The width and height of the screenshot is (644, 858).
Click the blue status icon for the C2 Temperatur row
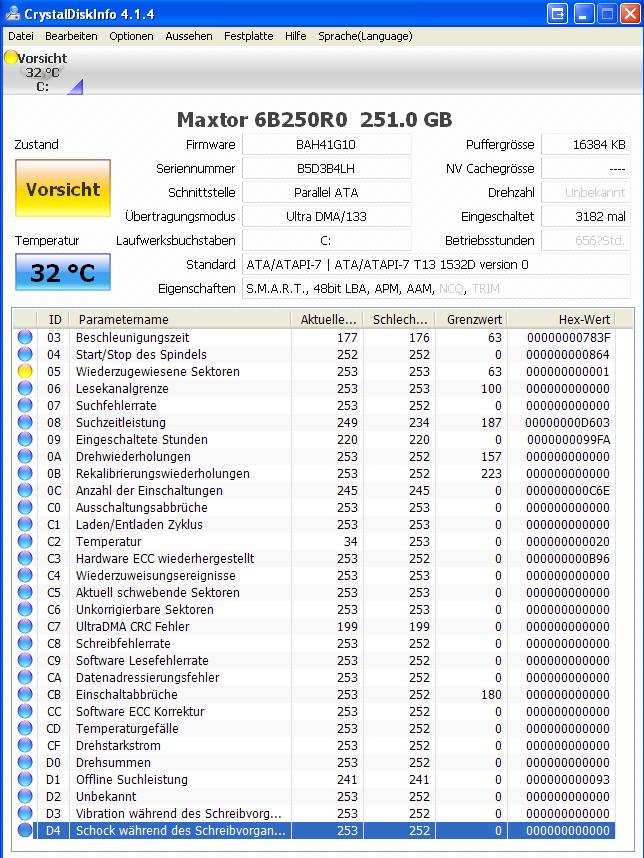[25, 541]
